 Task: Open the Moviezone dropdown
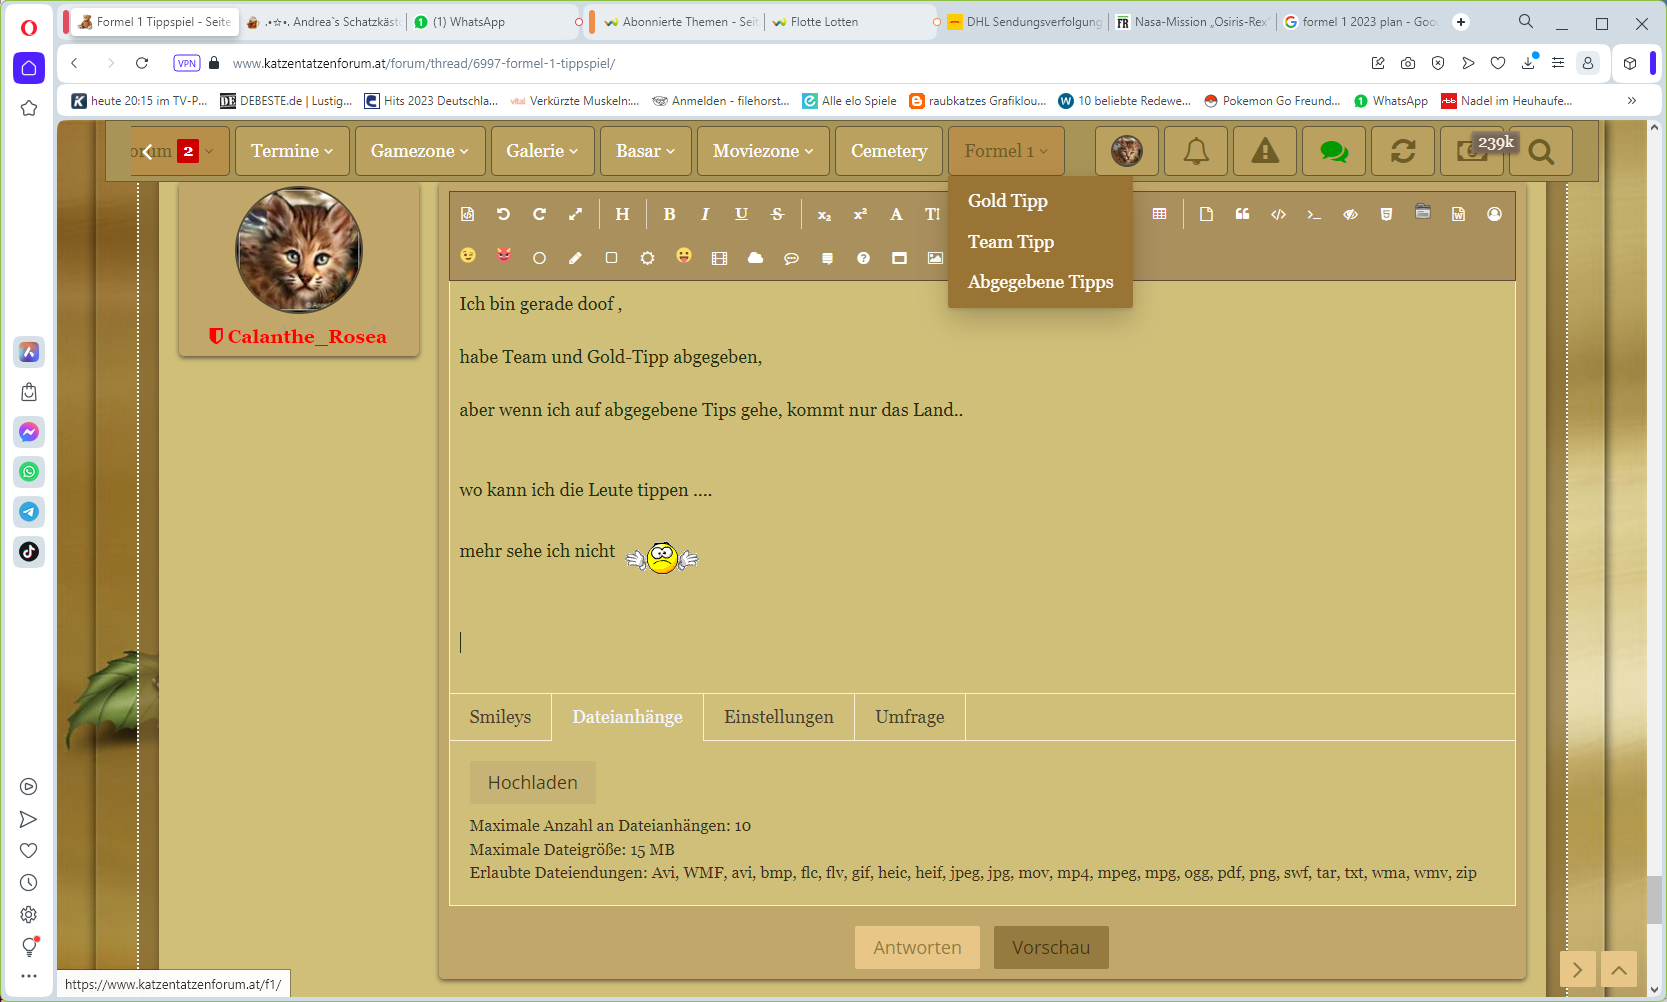[762, 151]
